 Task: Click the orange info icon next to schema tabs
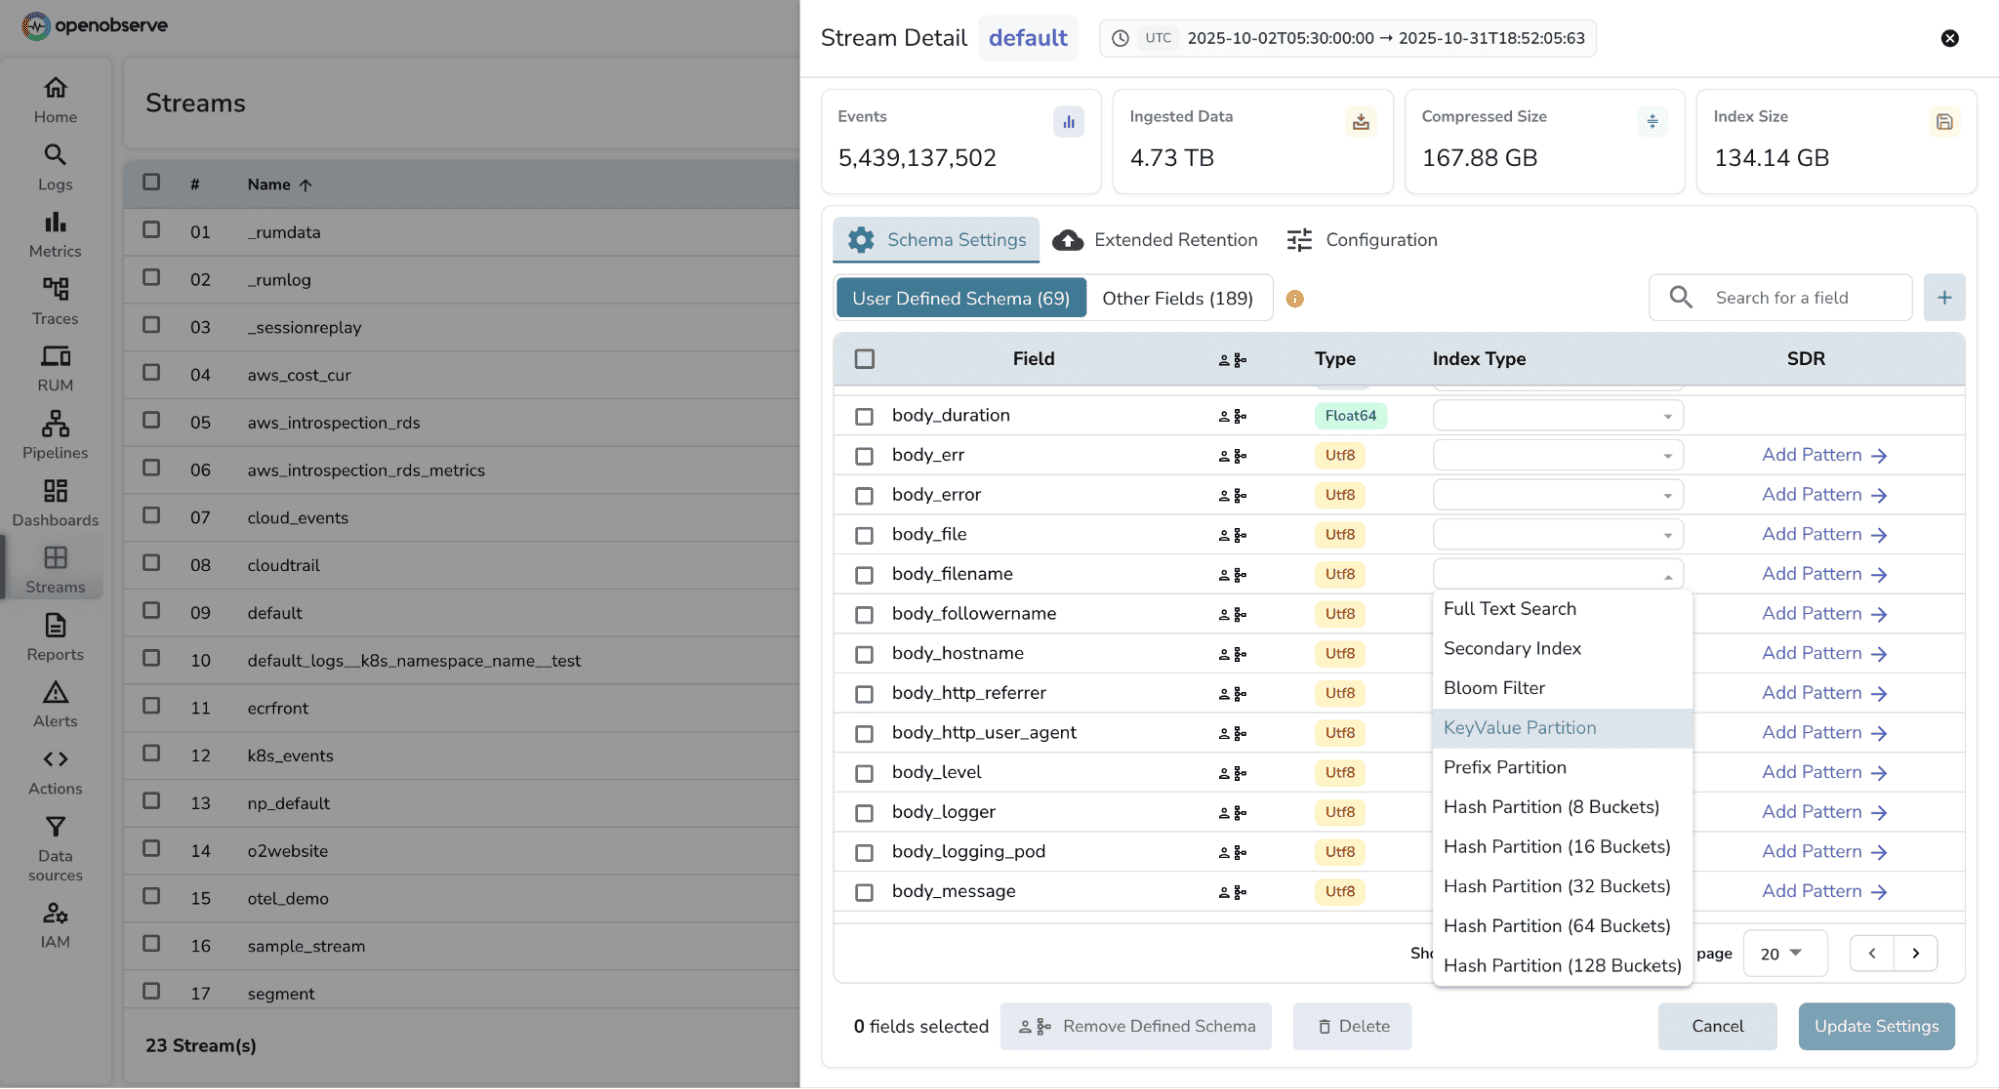click(1295, 298)
